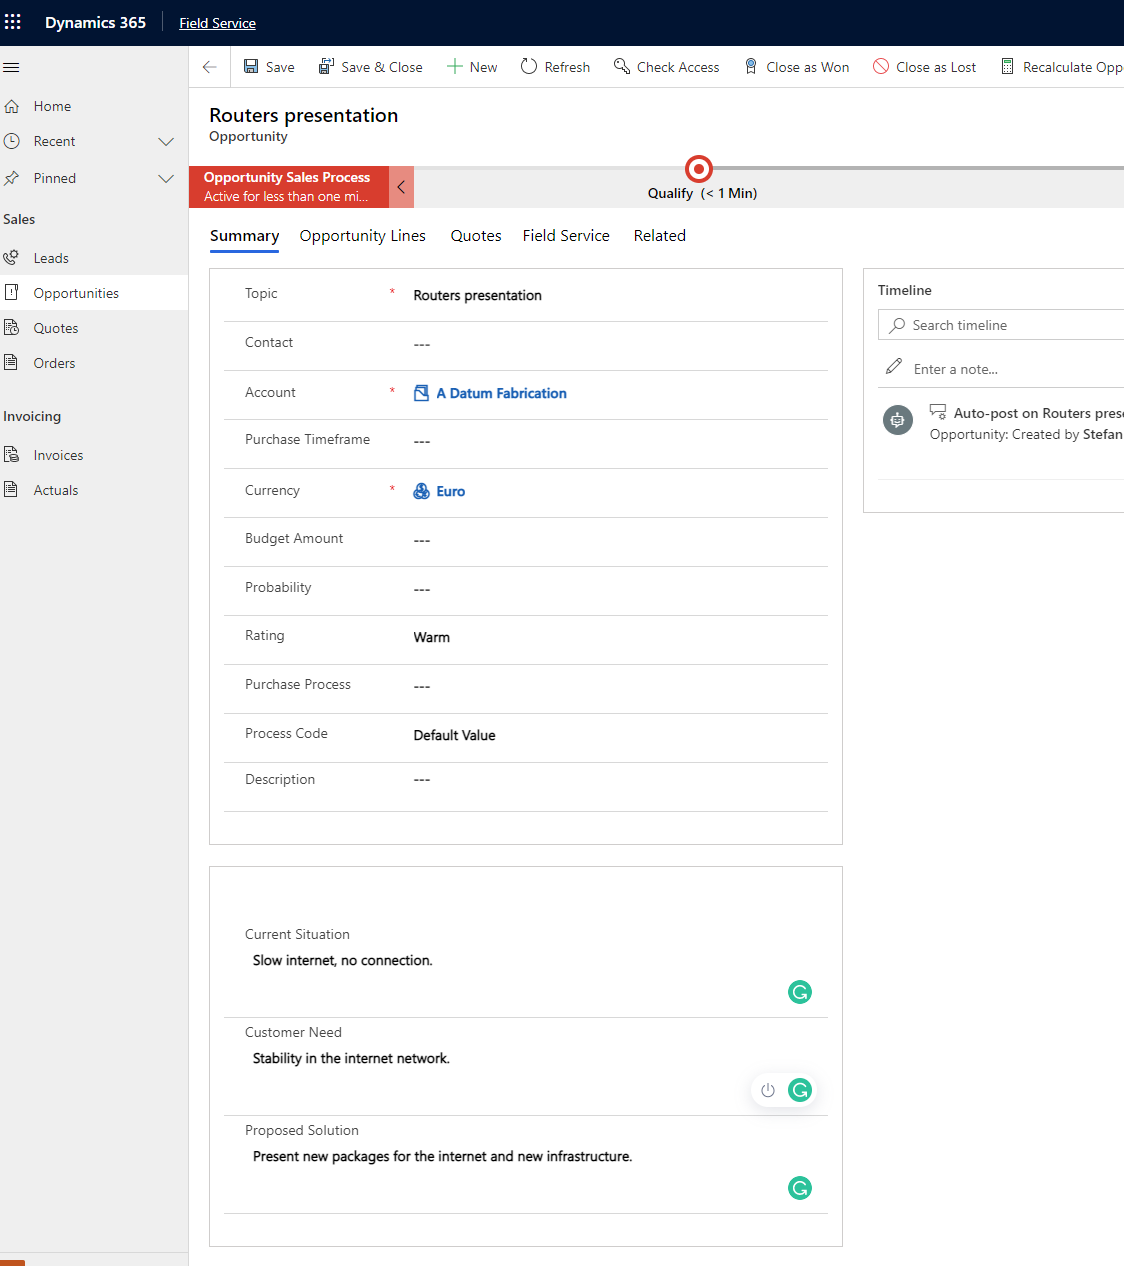
Task: Switch to the Opportunity Lines tab
Action: (x=362, y=236)
